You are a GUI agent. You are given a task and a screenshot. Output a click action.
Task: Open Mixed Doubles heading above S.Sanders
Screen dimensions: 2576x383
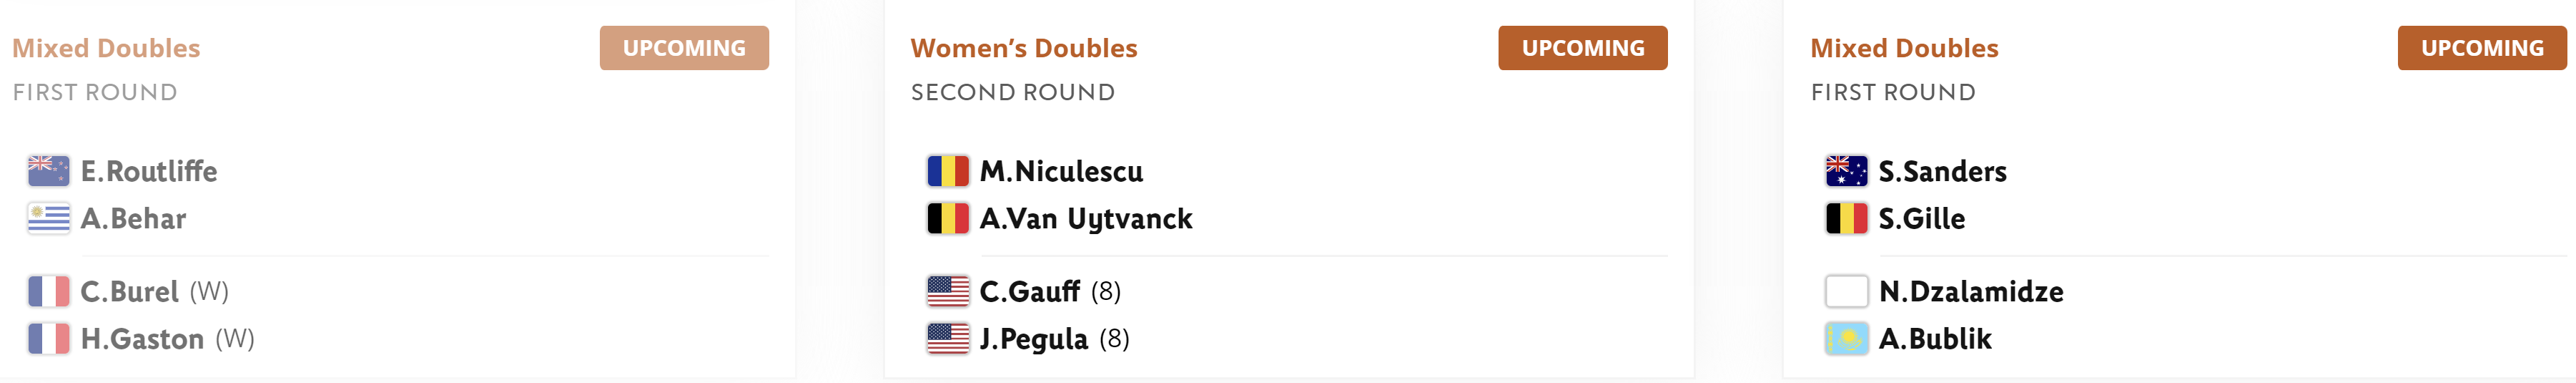point(1904,48)
